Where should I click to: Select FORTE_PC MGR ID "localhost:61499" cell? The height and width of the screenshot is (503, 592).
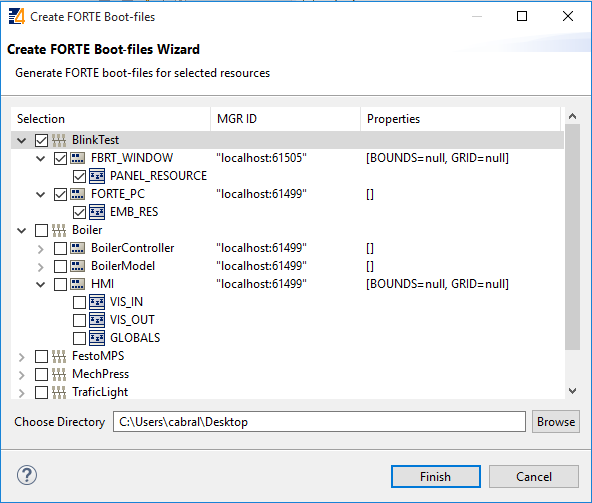pos(261,194)
